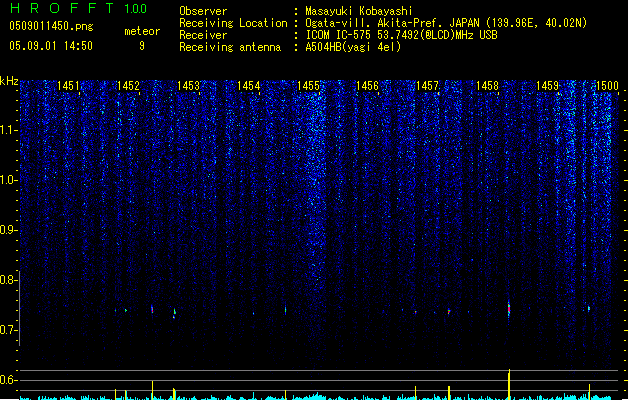The height and width of the screenshot is (400, 629).
Task: Click the tallest yellow power spike after 1458
Action: click(509, 384)
